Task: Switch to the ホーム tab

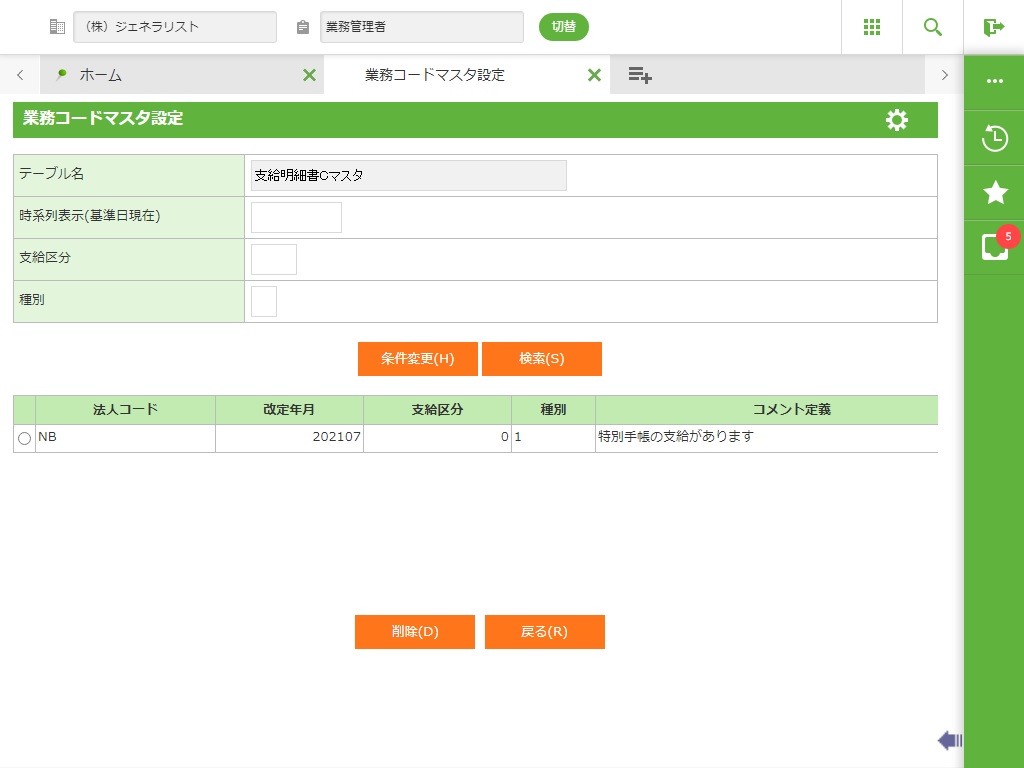Action: click(x=101, y=75)
